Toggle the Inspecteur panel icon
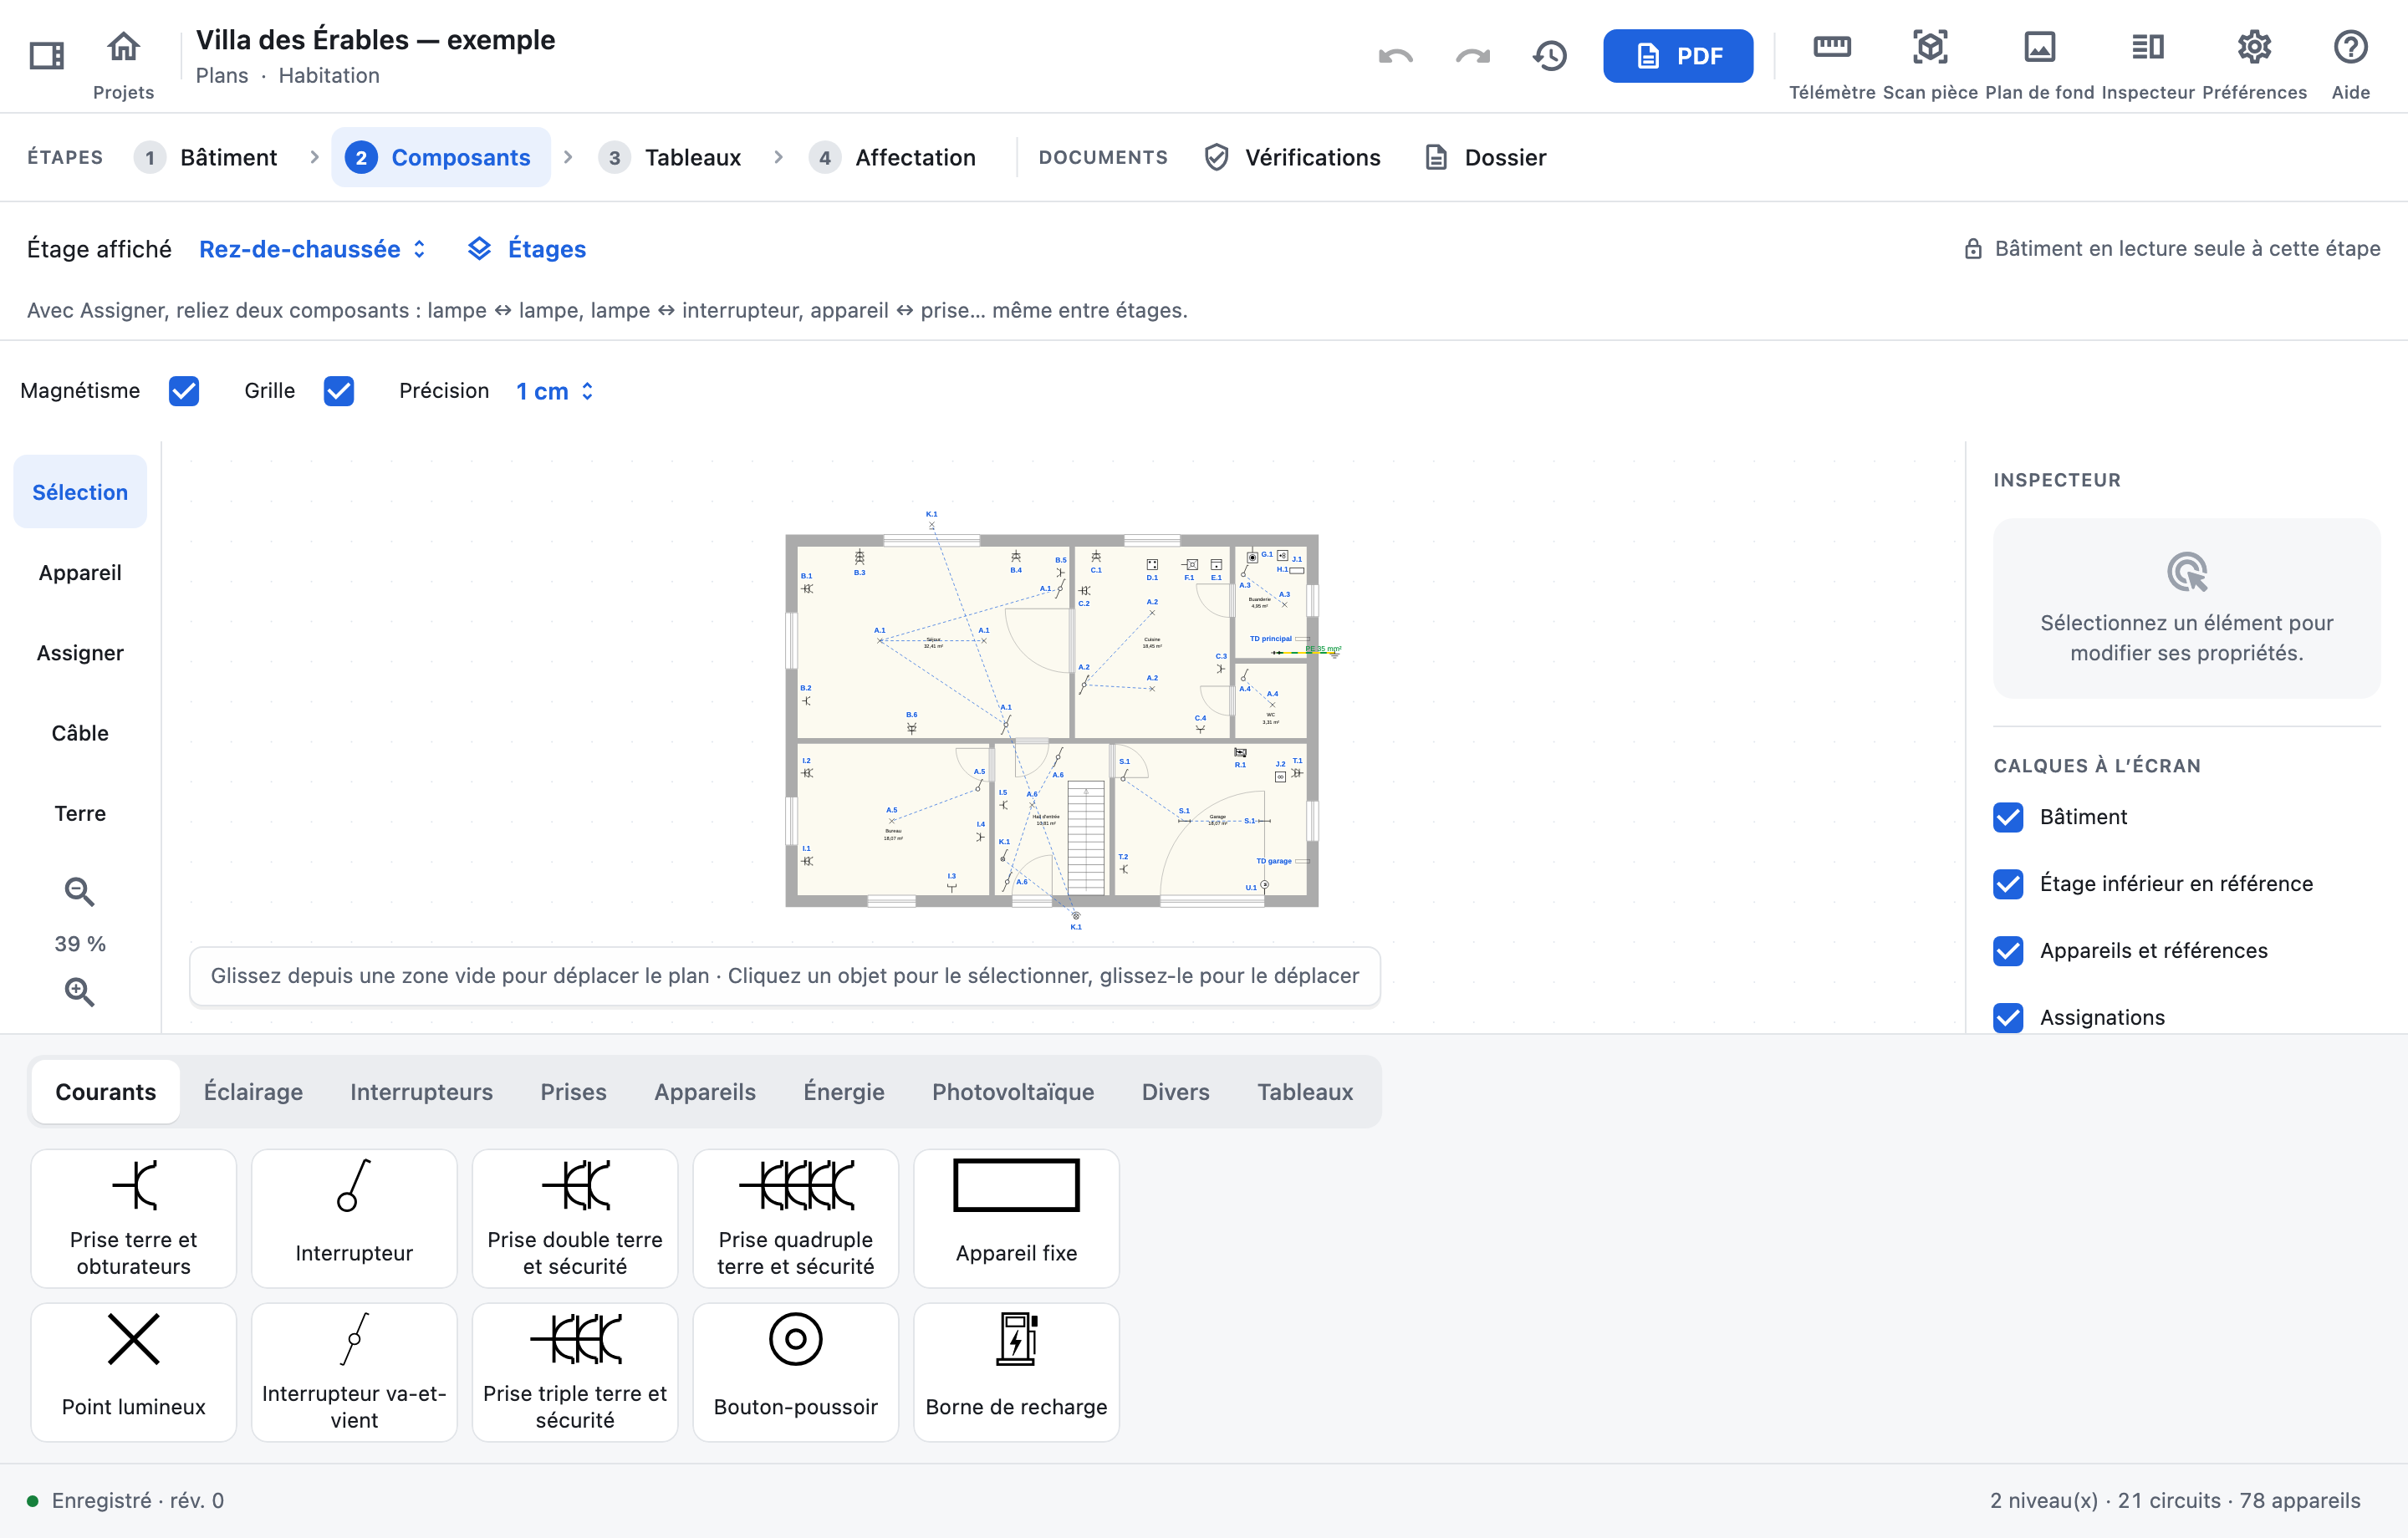The height and width of the screenshot is (1538, 2408). (2148, 65)
